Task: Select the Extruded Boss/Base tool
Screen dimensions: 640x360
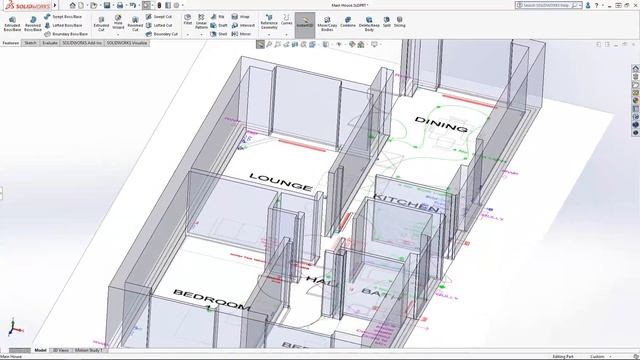Action: click(x=12, y=24)
